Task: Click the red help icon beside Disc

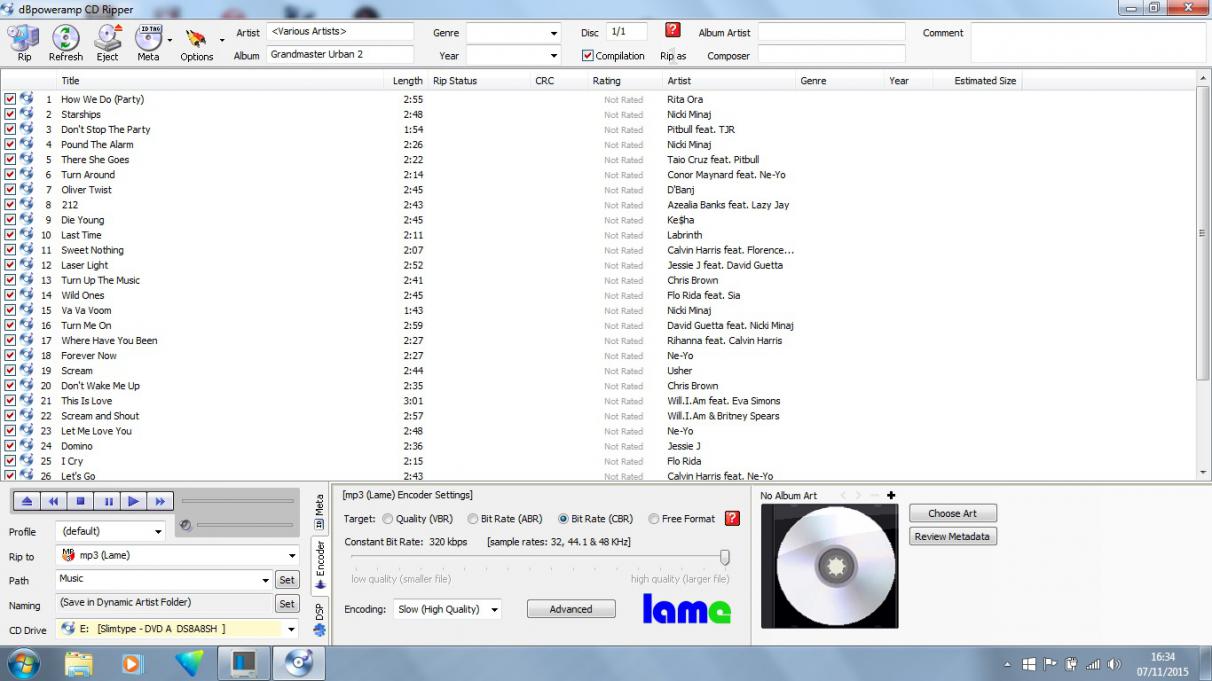Action: (673, 31)
